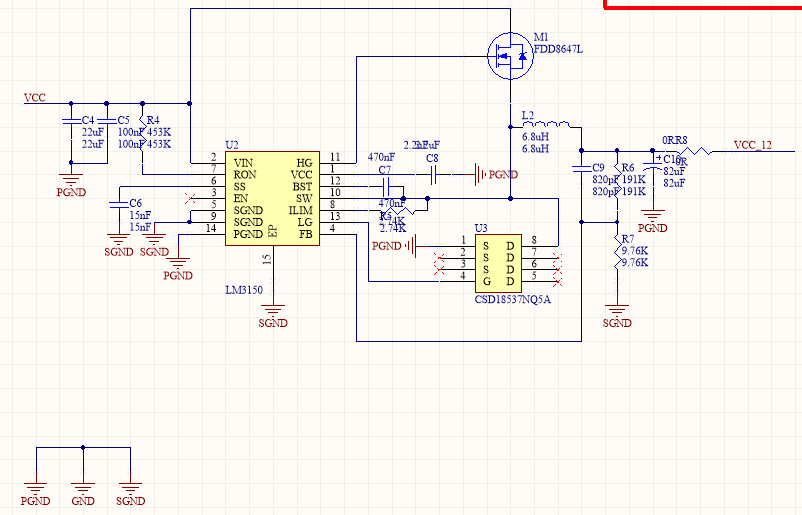Select the R4 resistor zigzag symbol
Image resolution: width=802 pixels, height=515 pixels.
pyautogui.click(x=142, y=133)
